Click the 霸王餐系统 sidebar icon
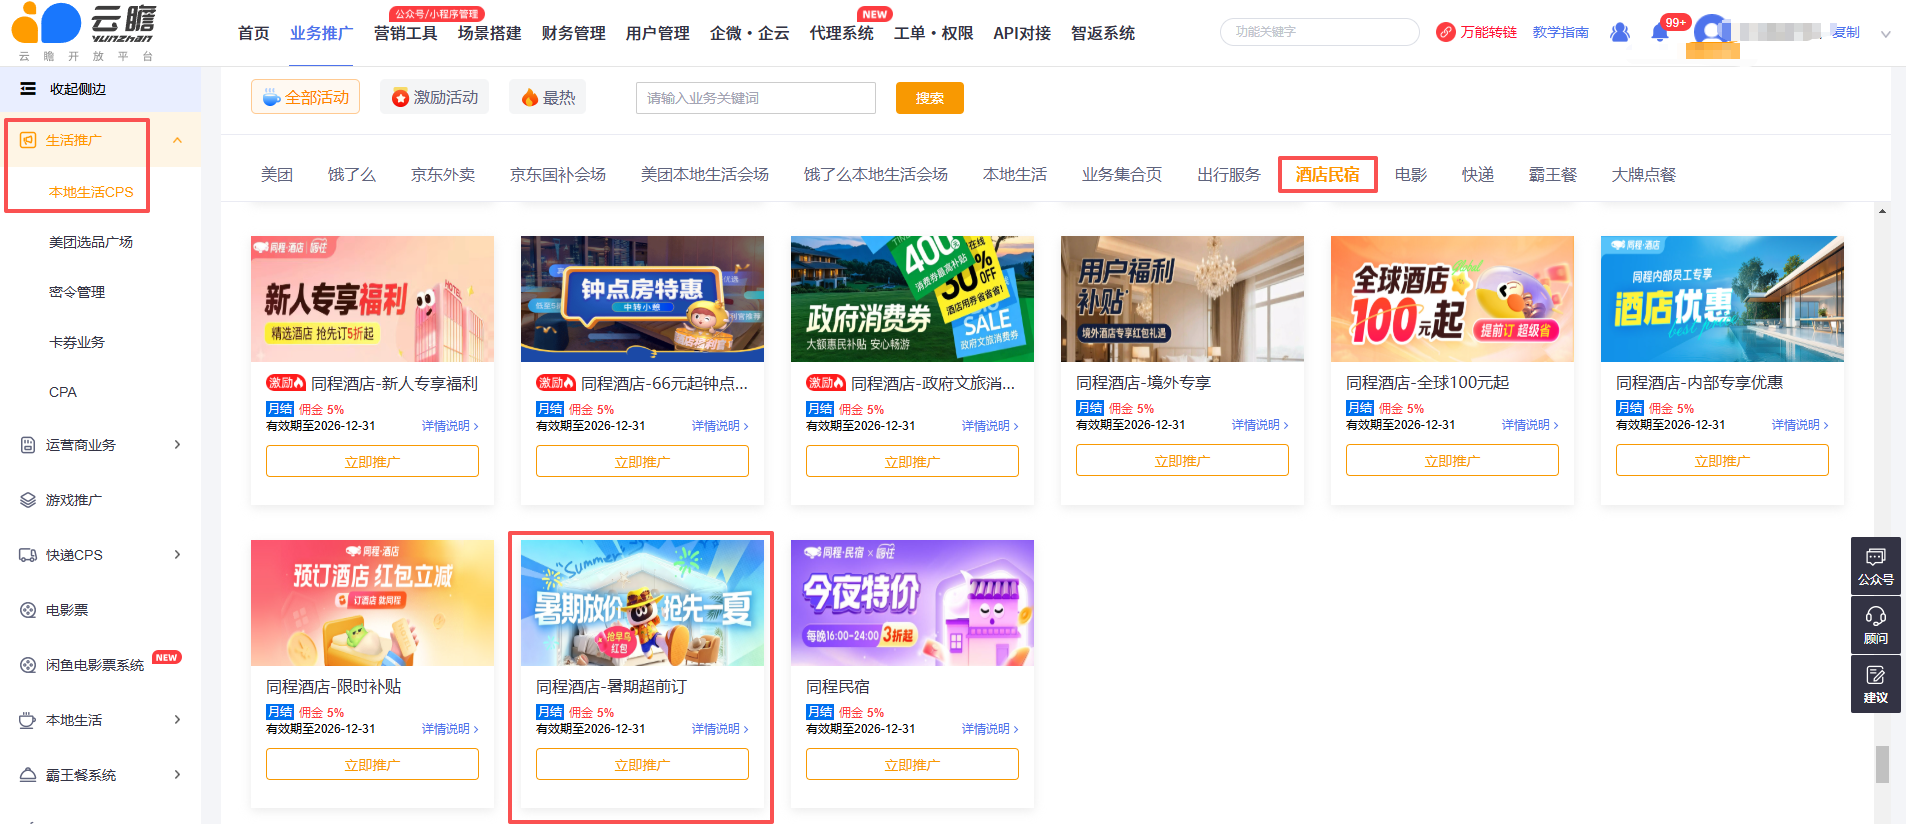 tap(28, 775)
